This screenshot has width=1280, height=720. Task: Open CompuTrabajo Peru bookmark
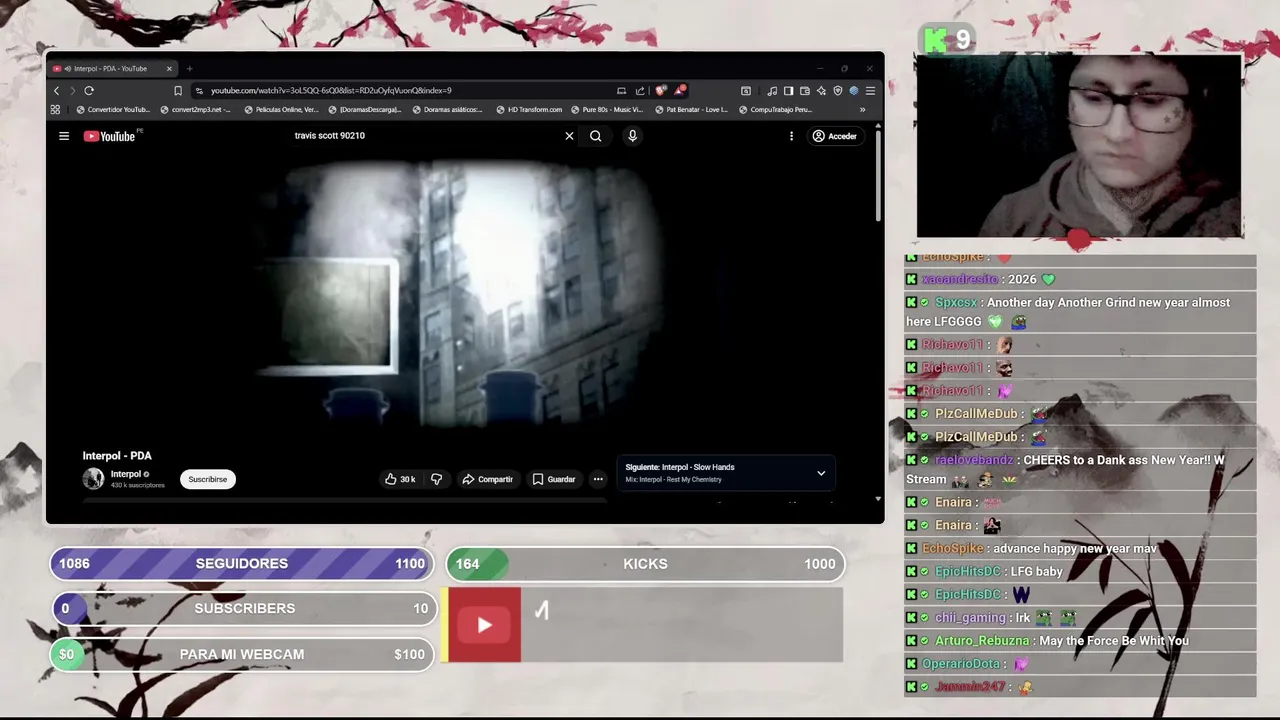tap(775, 110)
